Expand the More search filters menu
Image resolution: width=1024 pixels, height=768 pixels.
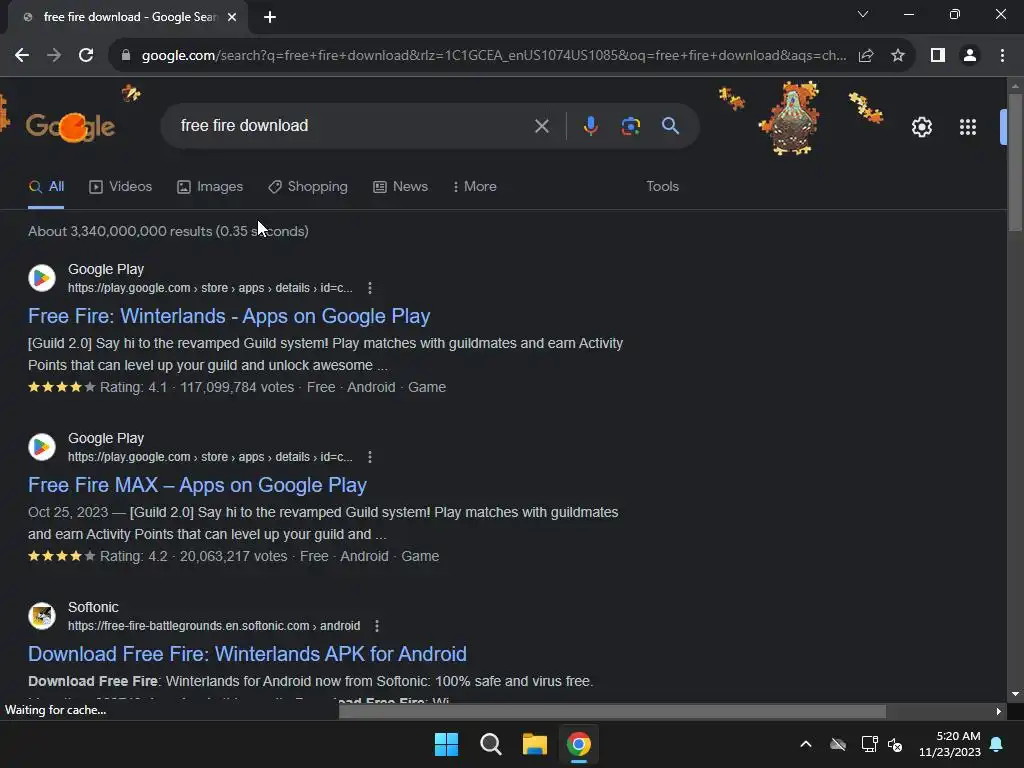pos(475,187)
